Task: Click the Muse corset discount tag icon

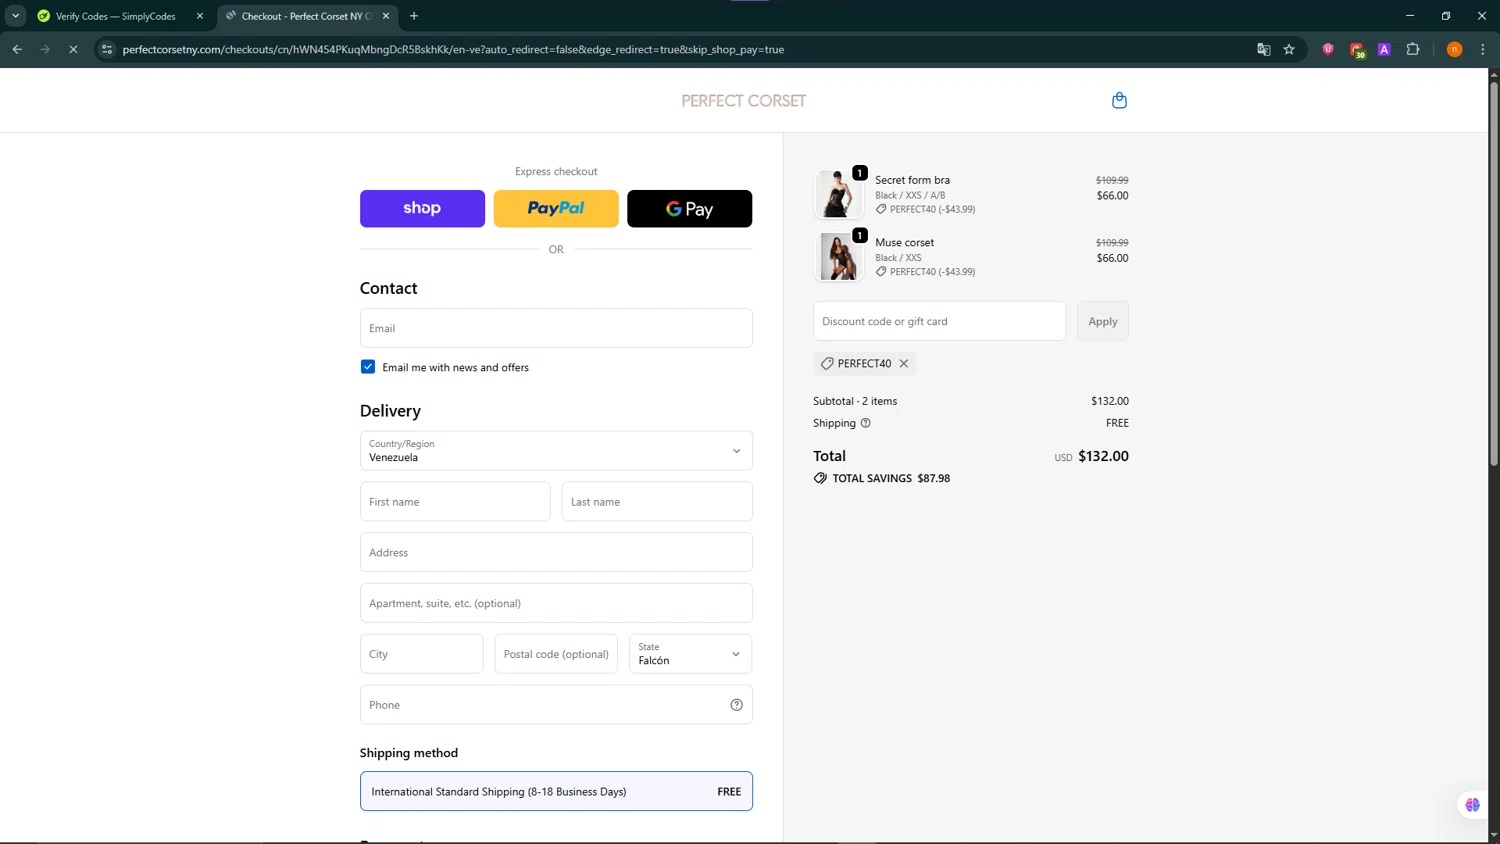Action: point(881,271)
